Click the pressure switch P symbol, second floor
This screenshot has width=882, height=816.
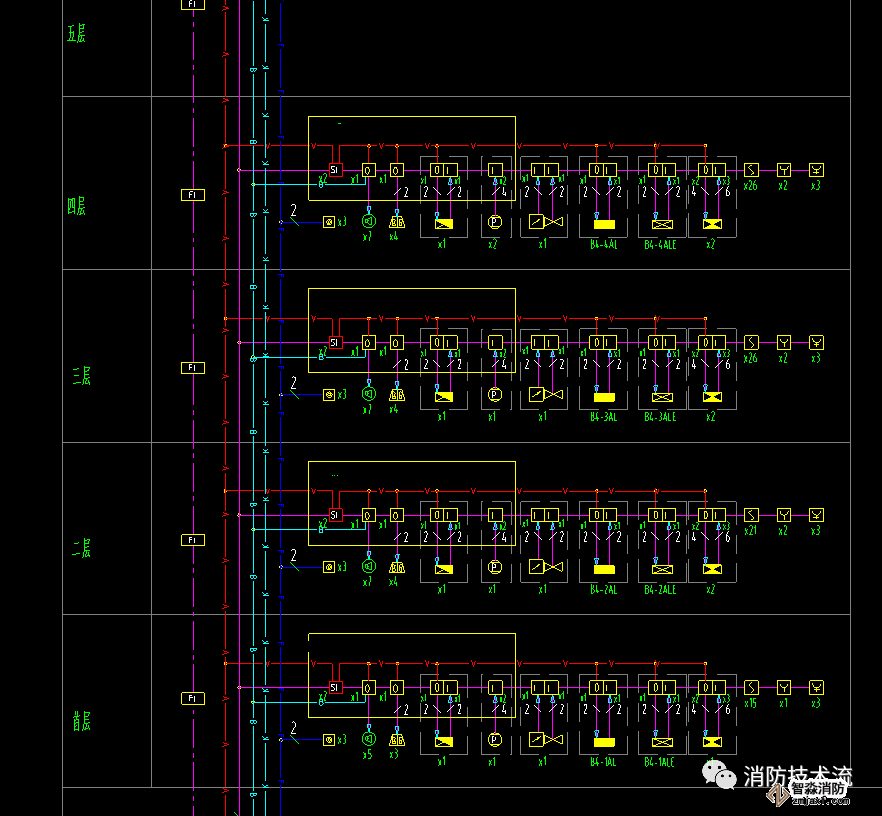(493, 567)
